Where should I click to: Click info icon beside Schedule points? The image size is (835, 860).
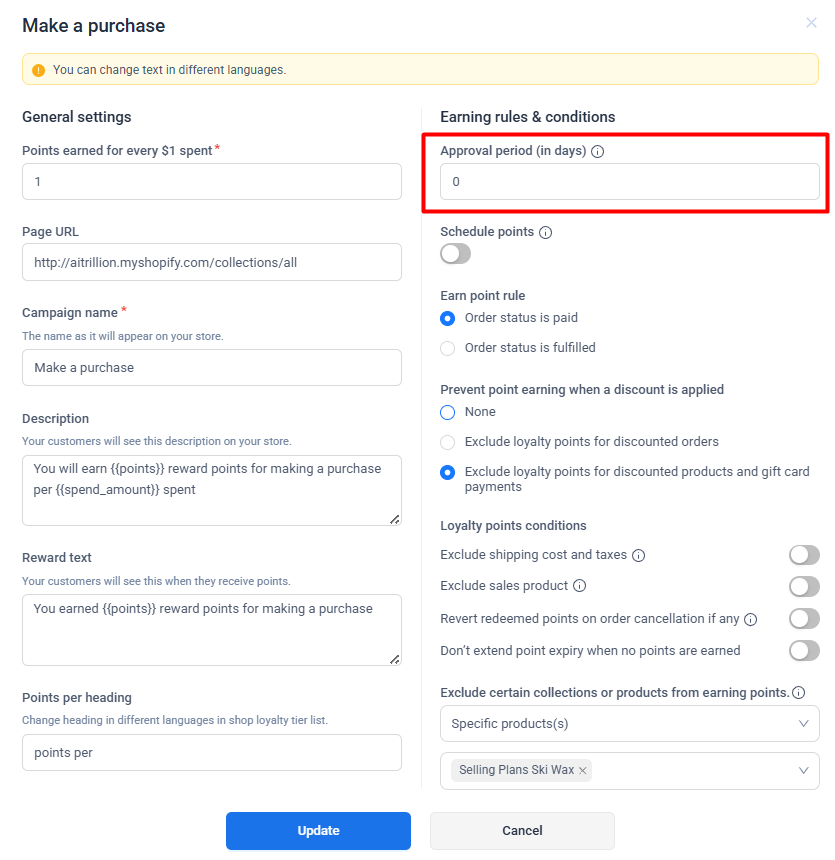(x=545, y=232)
